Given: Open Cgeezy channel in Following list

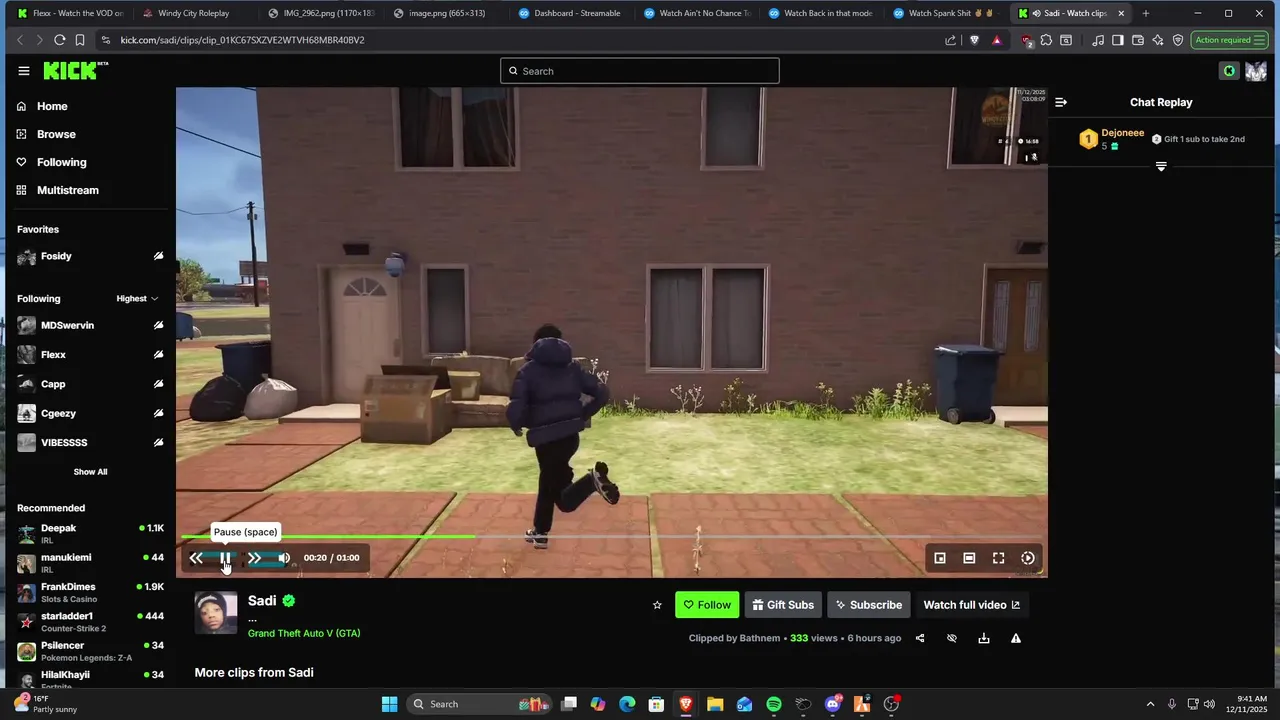Looking at the screenshot, I should tap(90, 413).
